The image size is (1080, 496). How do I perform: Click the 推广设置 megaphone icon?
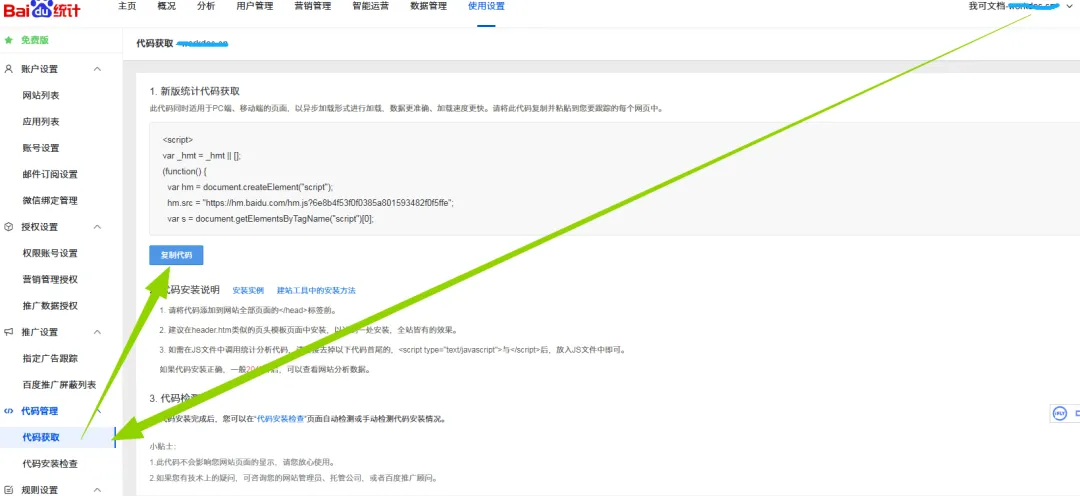click(x=9, y=332)
